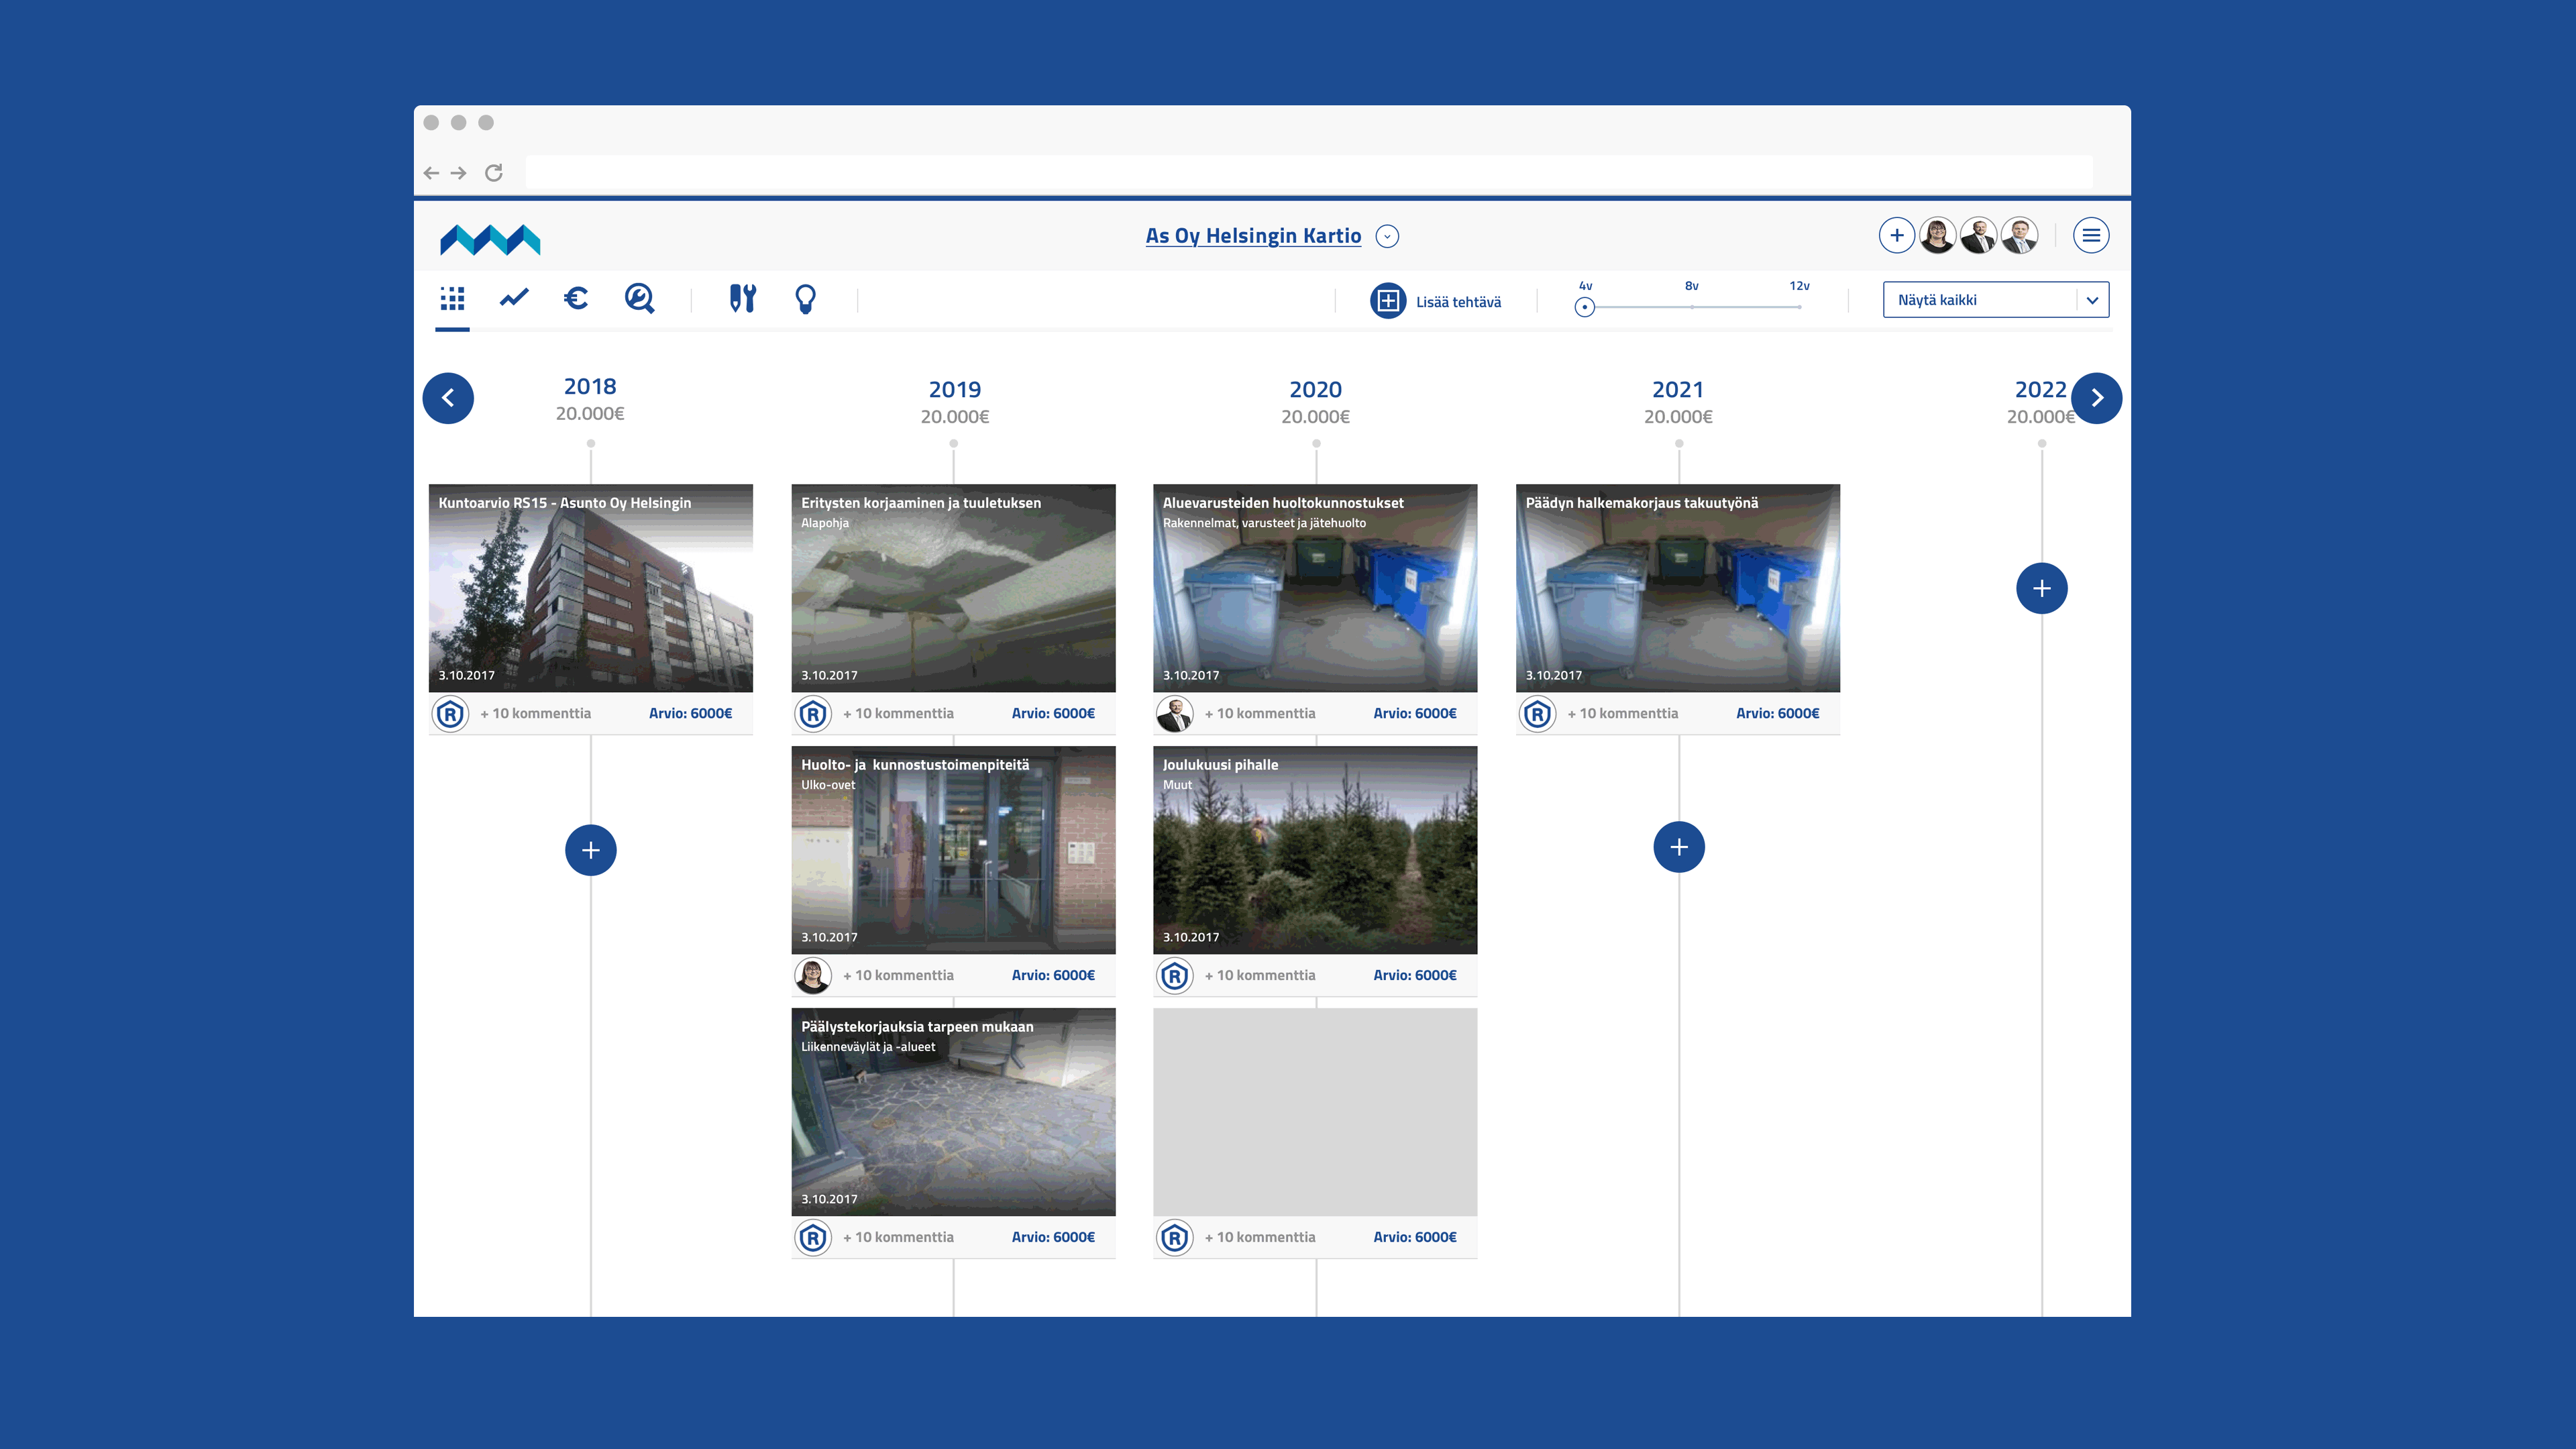Click the browser forward arrow
Screen dimensions: 2576x1449
(458, 173)
